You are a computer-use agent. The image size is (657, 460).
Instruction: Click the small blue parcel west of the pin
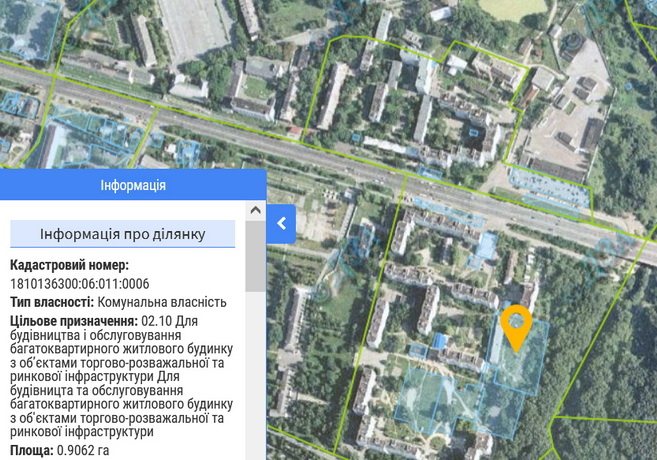pyautogui.click(x=441, y=343)
